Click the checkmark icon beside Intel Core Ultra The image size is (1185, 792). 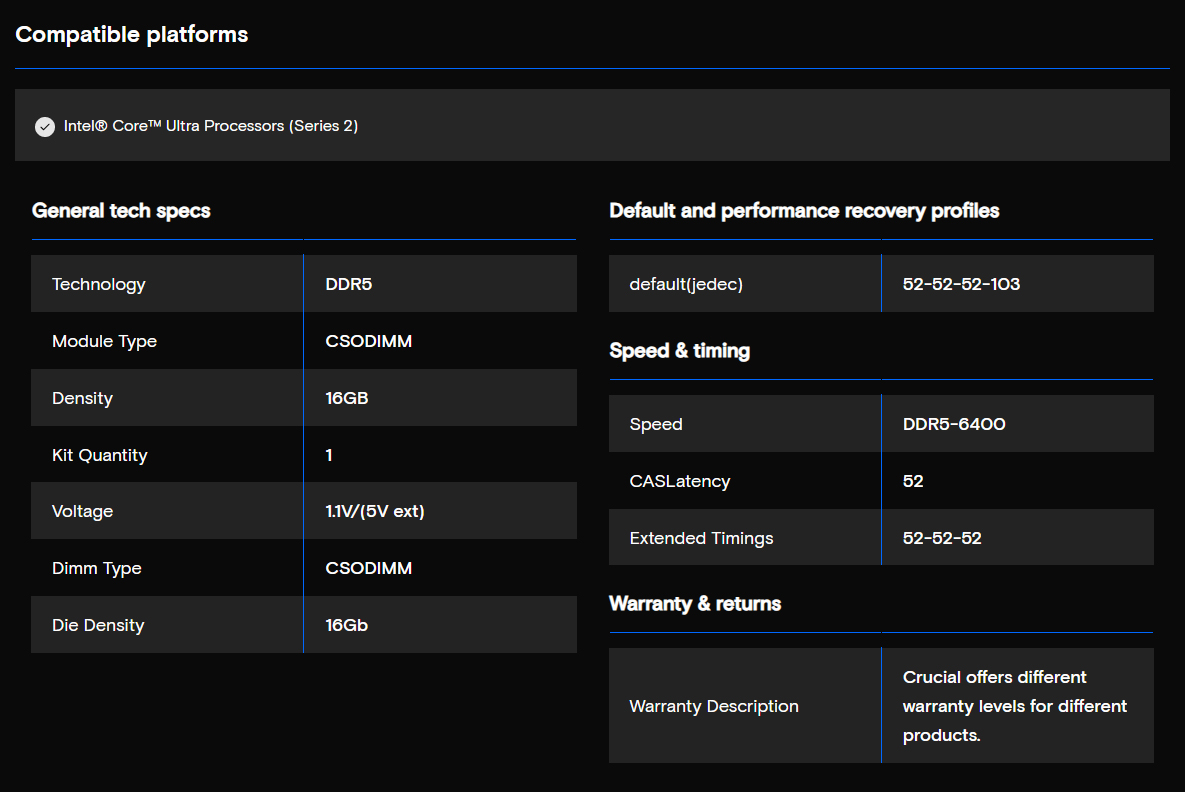click(x=45, y=126)
